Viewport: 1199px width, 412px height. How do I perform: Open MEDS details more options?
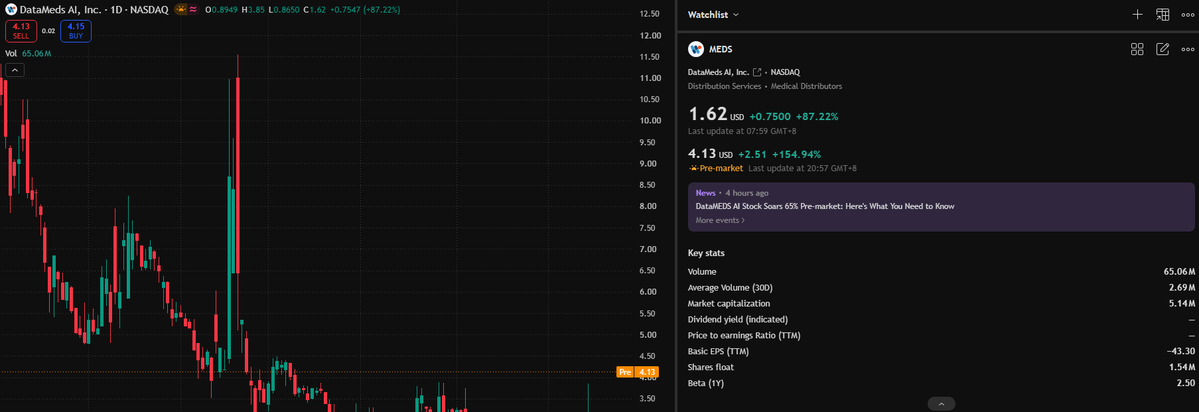(1187, 49)
